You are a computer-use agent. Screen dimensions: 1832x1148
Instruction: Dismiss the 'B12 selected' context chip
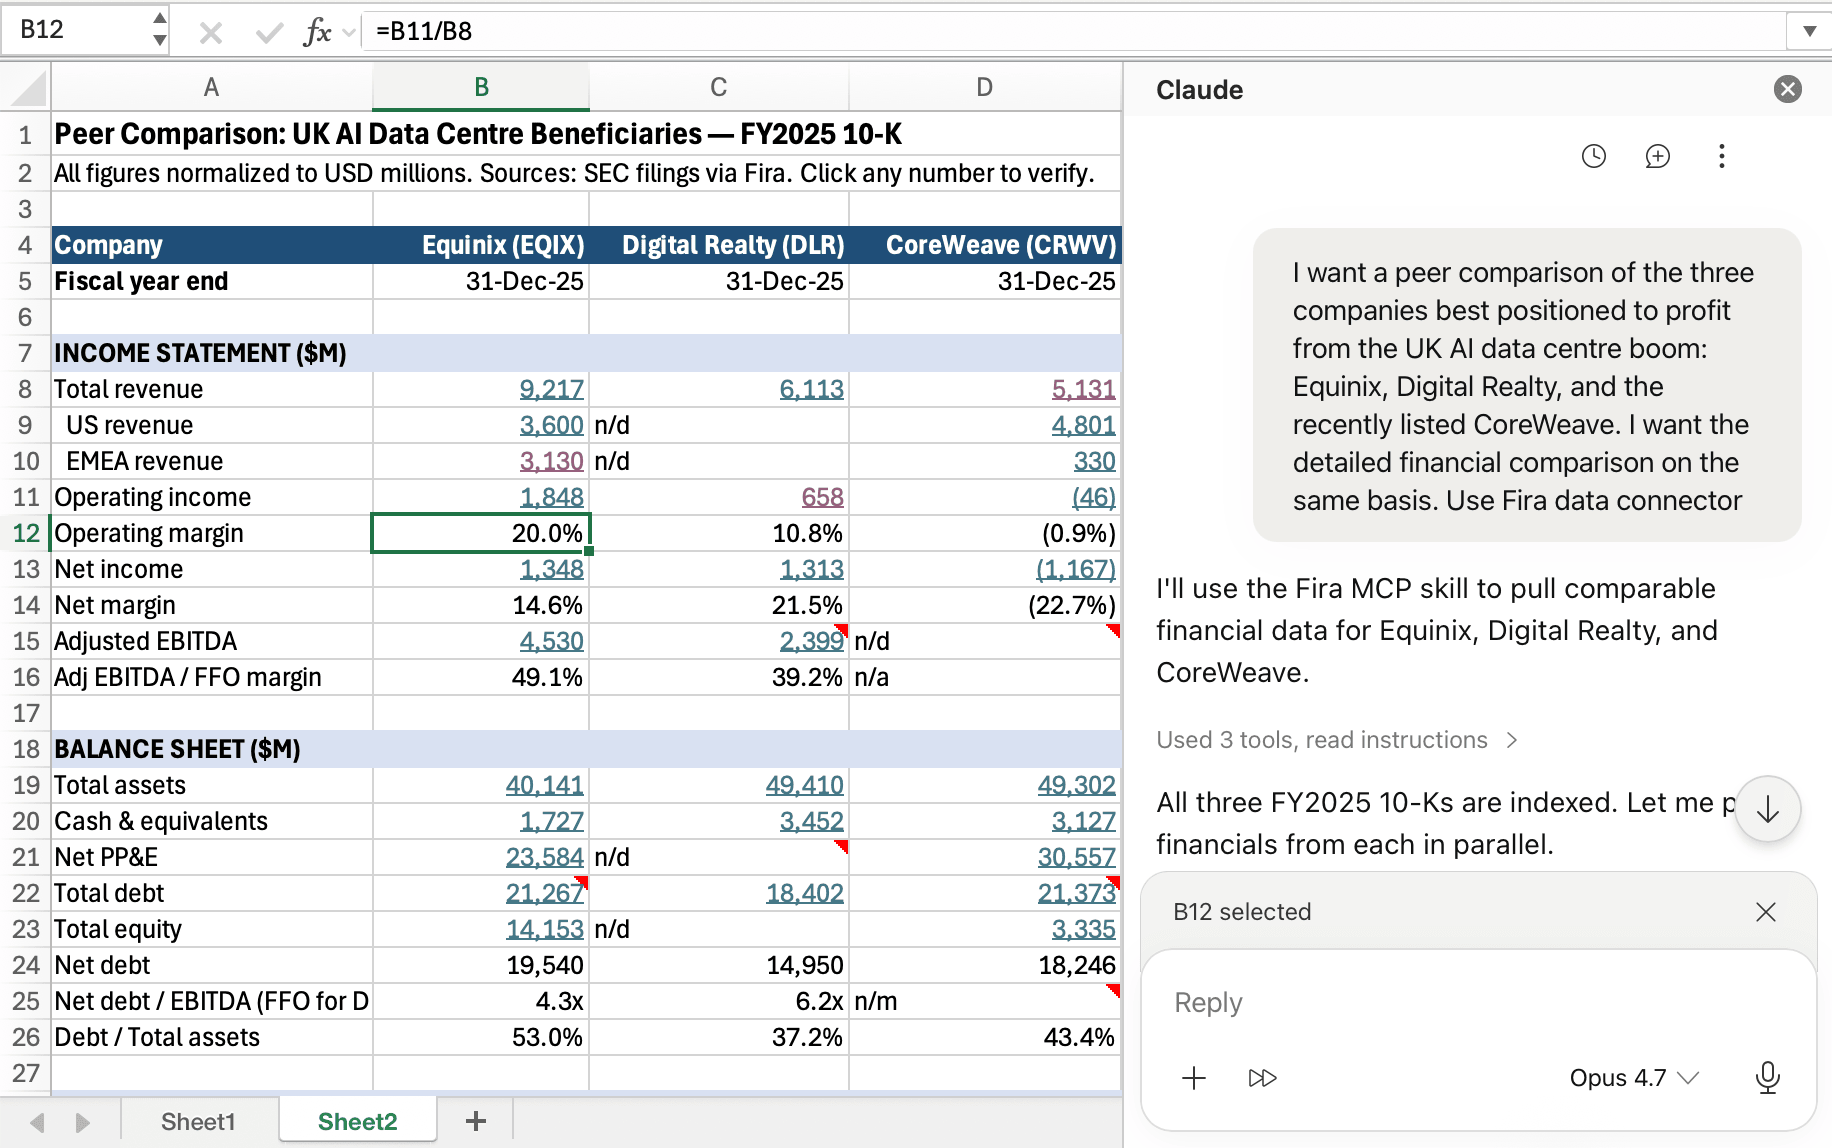[1765, 912]
